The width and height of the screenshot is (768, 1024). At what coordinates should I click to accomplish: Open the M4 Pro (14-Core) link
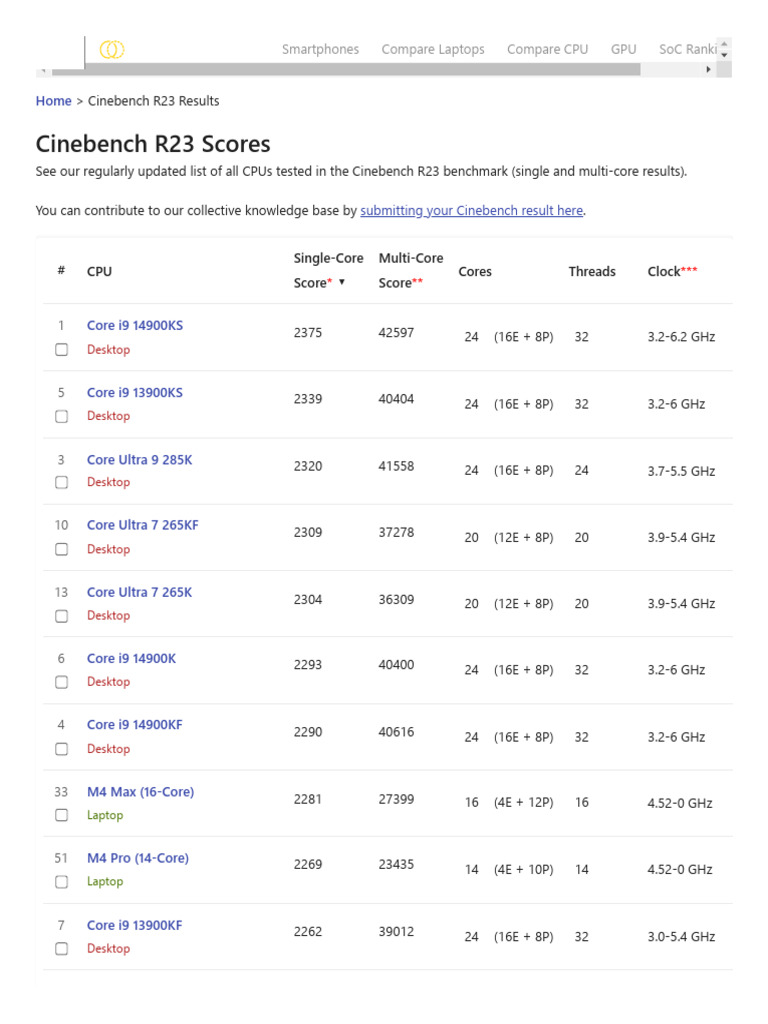(137, 858)
